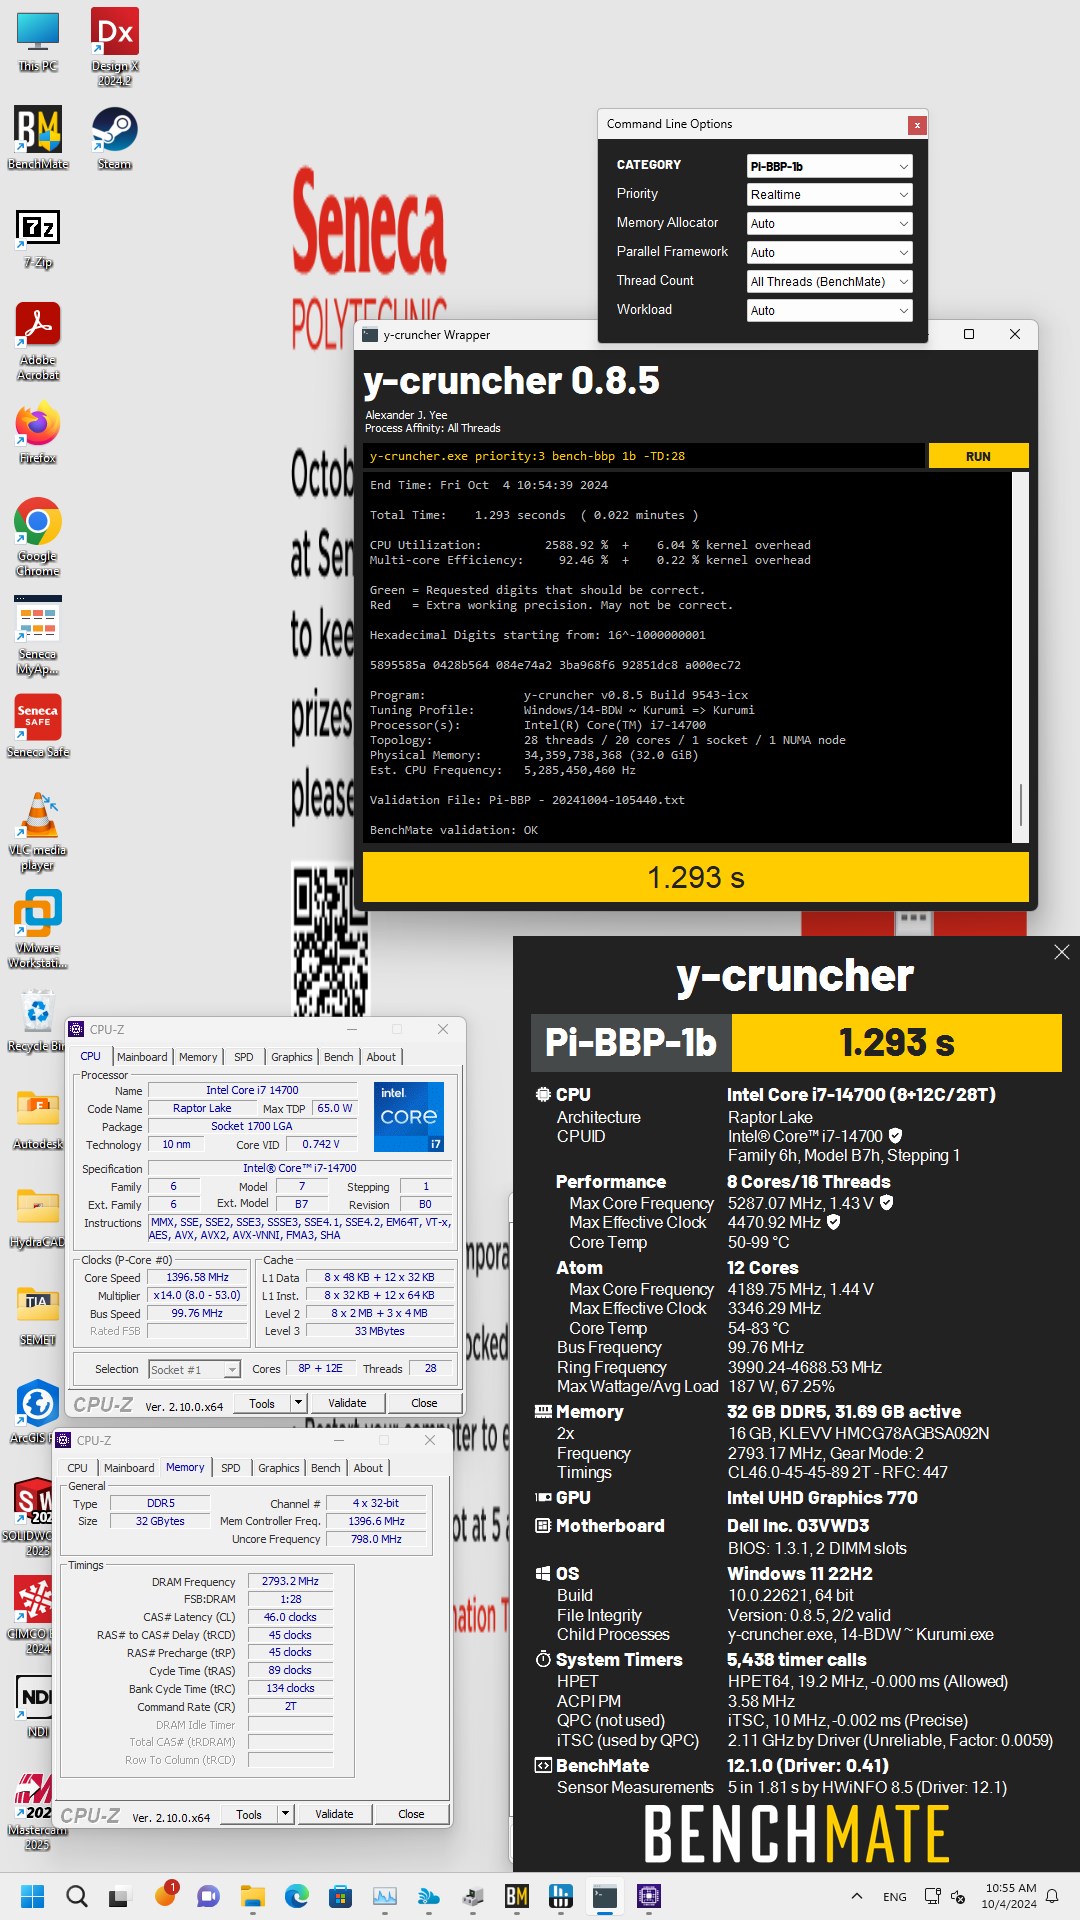Show hidden system tray icons
Image resolution: width=1080 pixels, height=1920 pixels.
(856, 1896)
